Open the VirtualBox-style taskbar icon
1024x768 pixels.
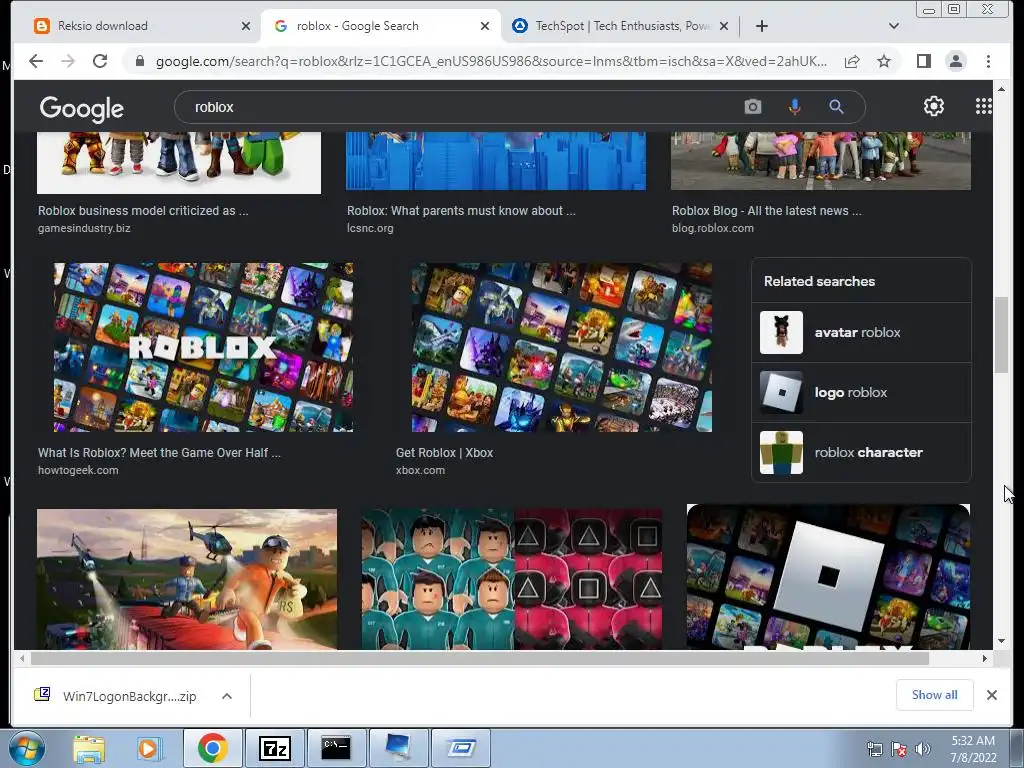[460, 748]
